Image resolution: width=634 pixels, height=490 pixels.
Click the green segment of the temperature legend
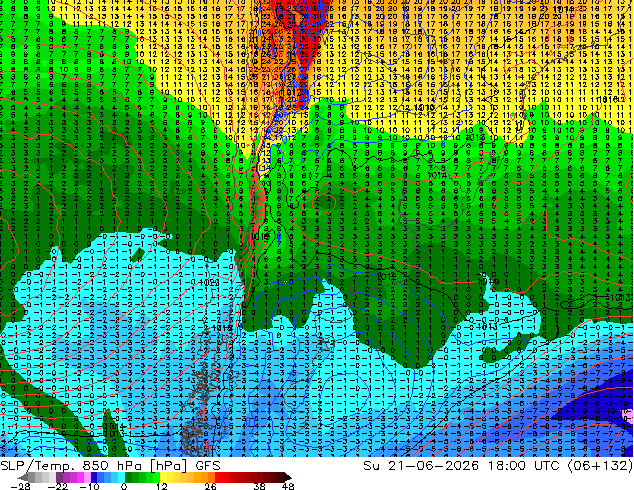pyautogui.click(x=142, y=477)
